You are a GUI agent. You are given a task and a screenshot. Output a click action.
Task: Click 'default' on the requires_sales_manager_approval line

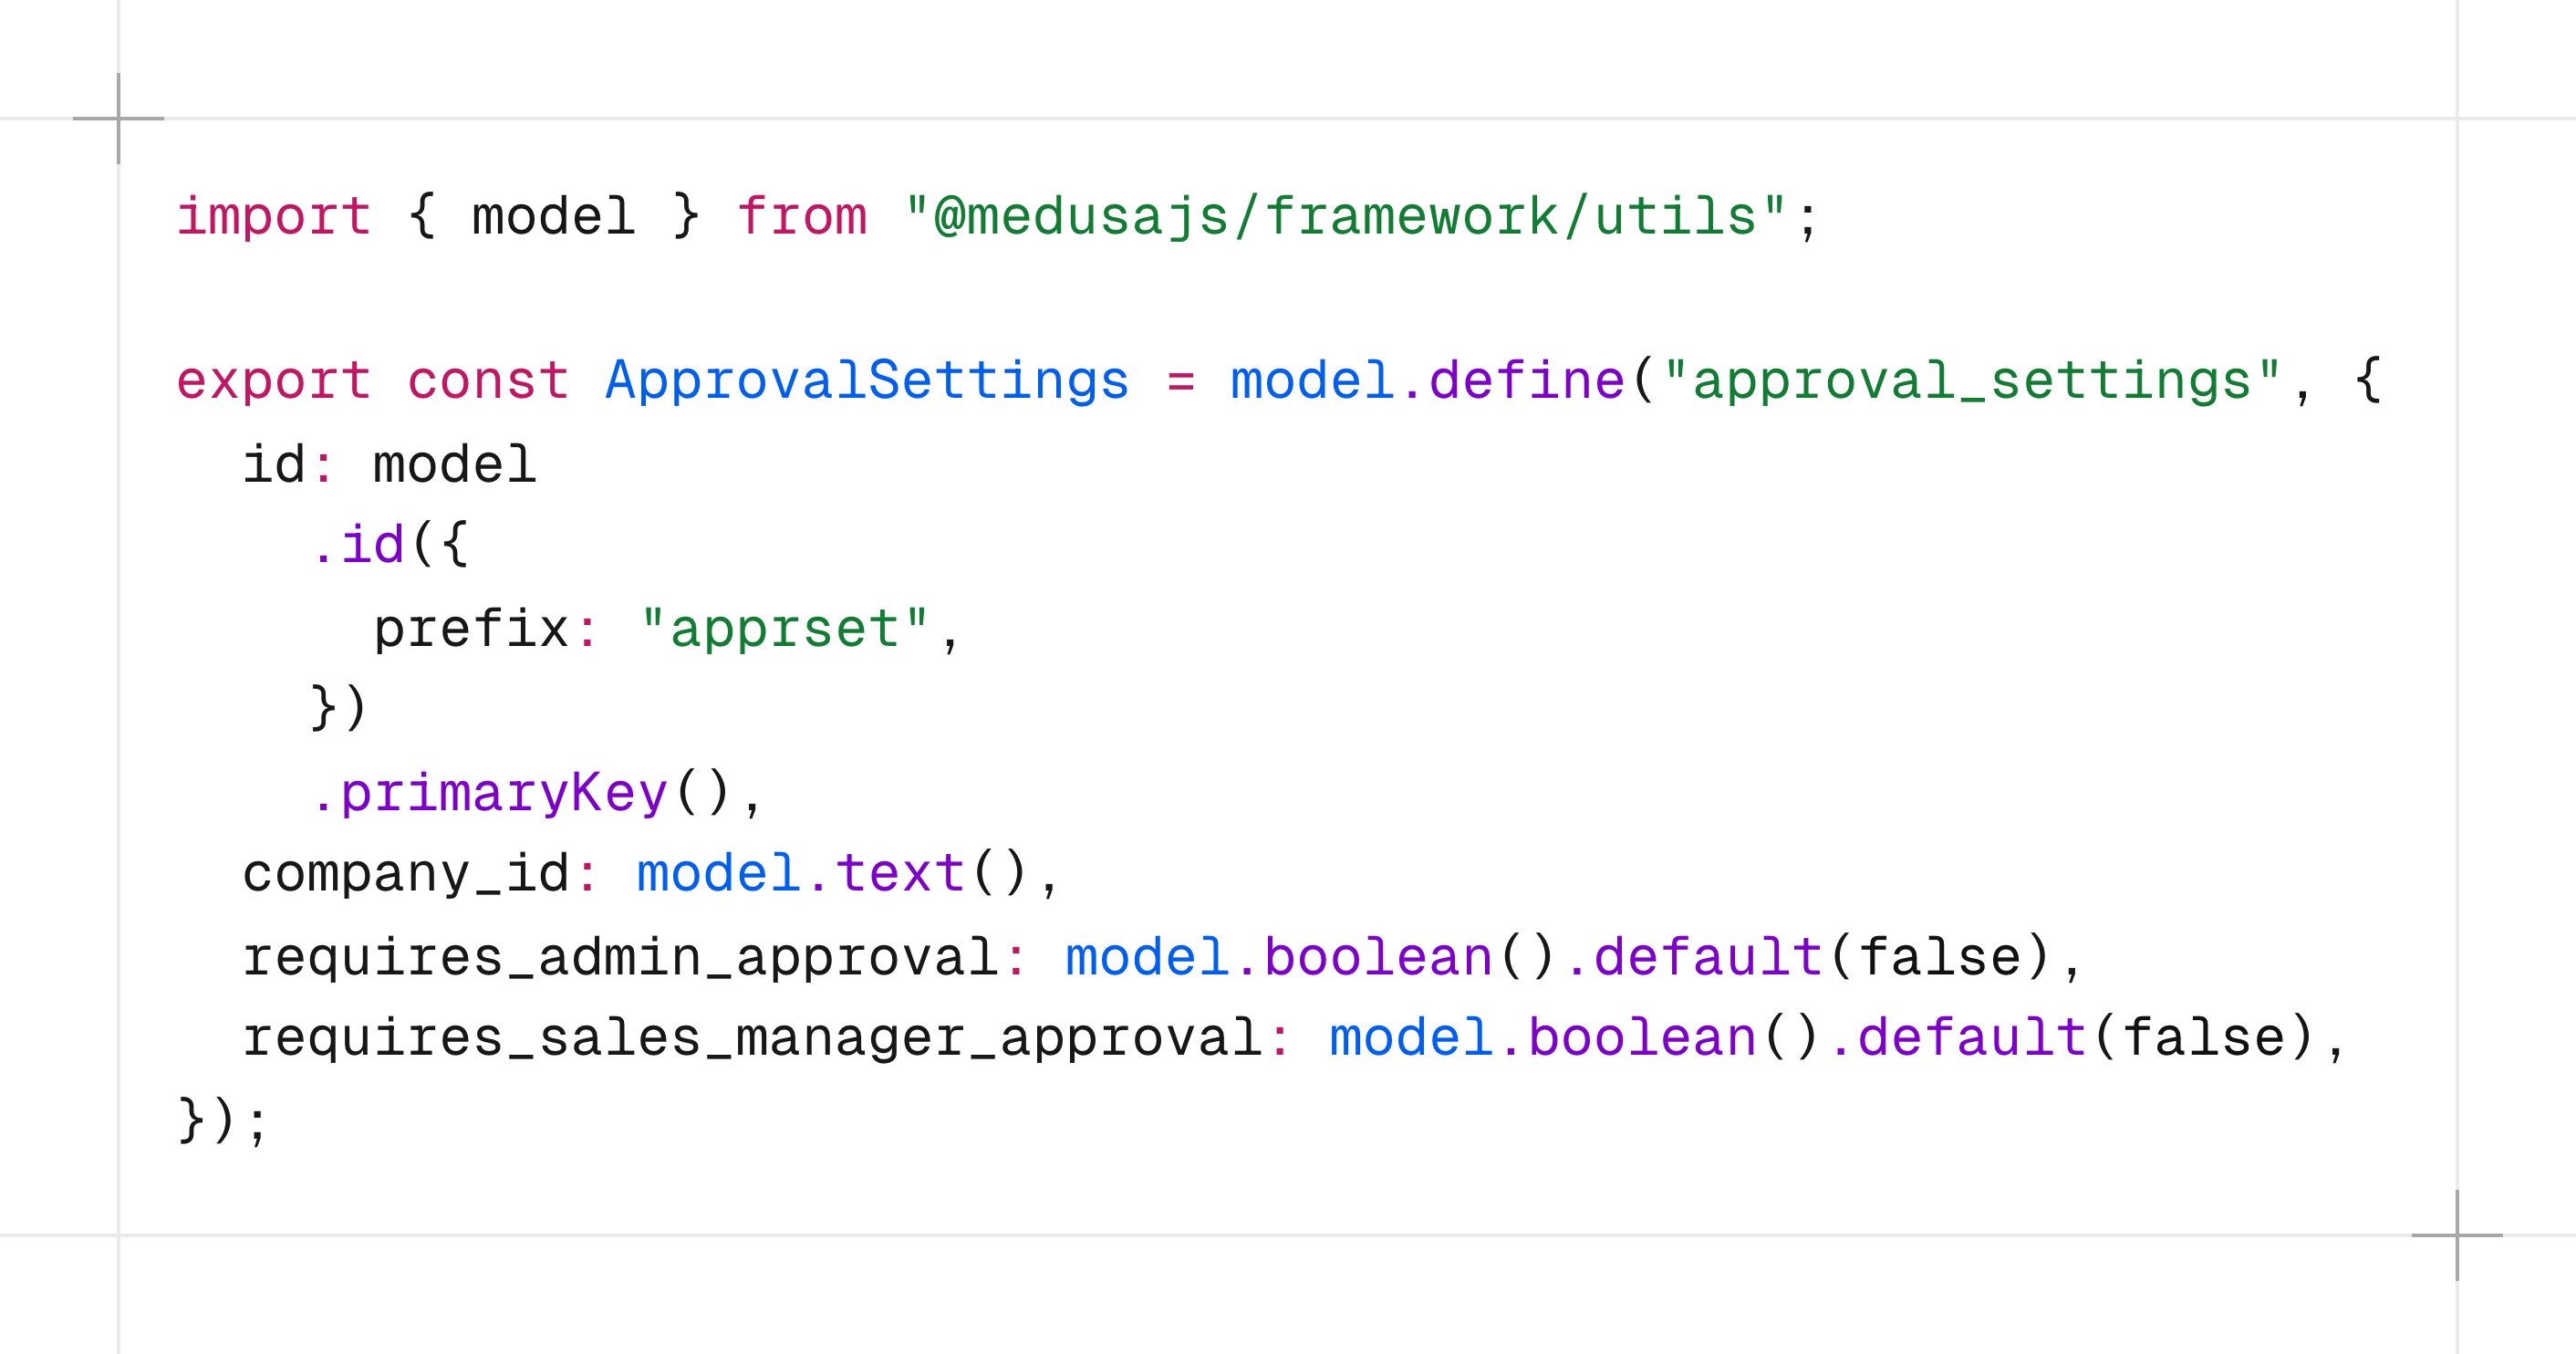[1972, 1039]
